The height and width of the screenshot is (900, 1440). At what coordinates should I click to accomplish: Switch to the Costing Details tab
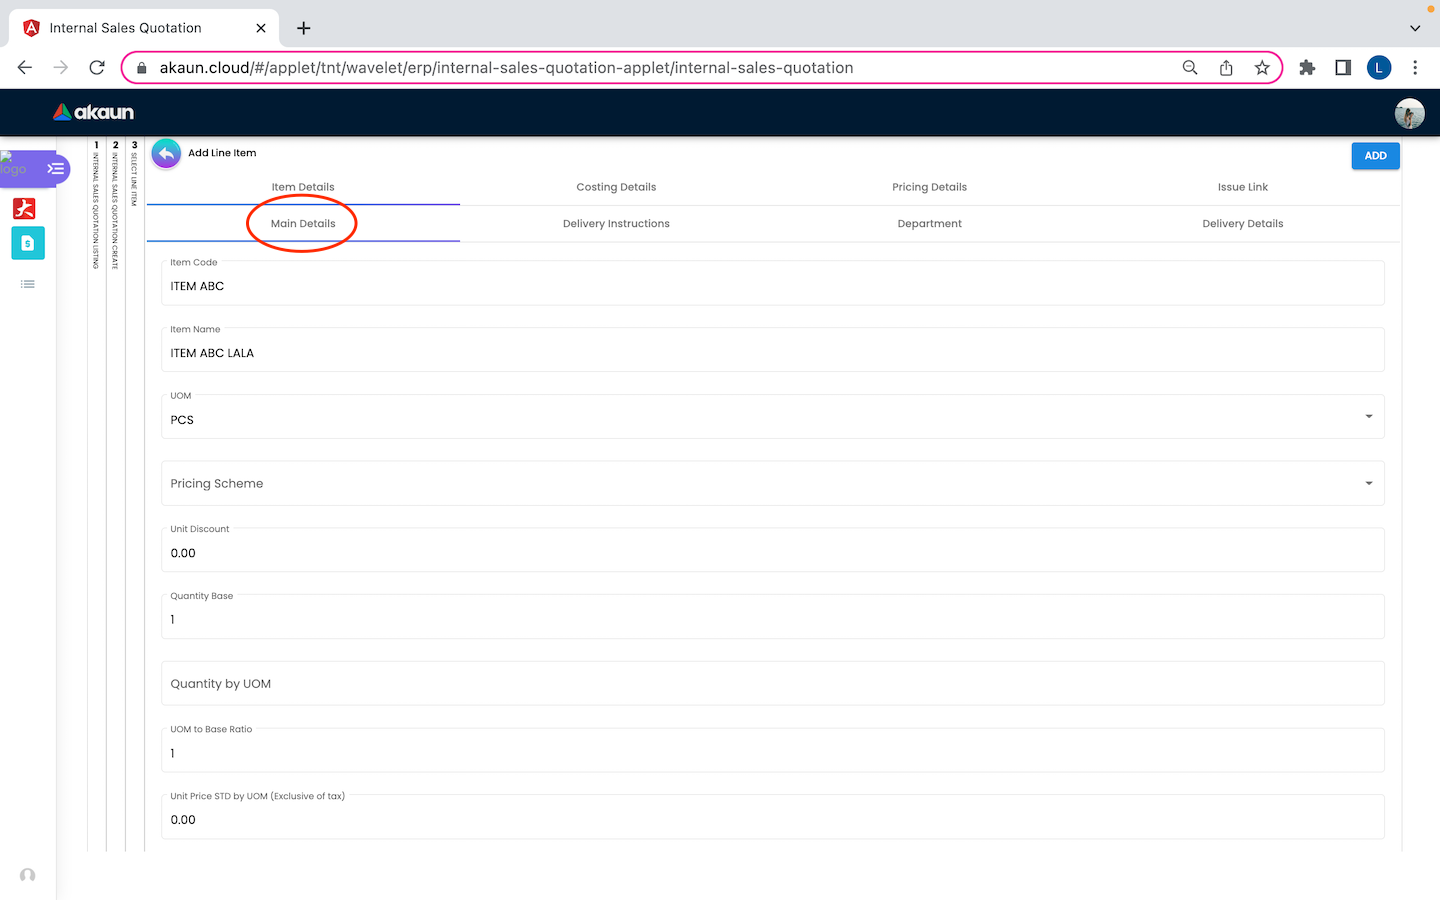tap(616, 187)
